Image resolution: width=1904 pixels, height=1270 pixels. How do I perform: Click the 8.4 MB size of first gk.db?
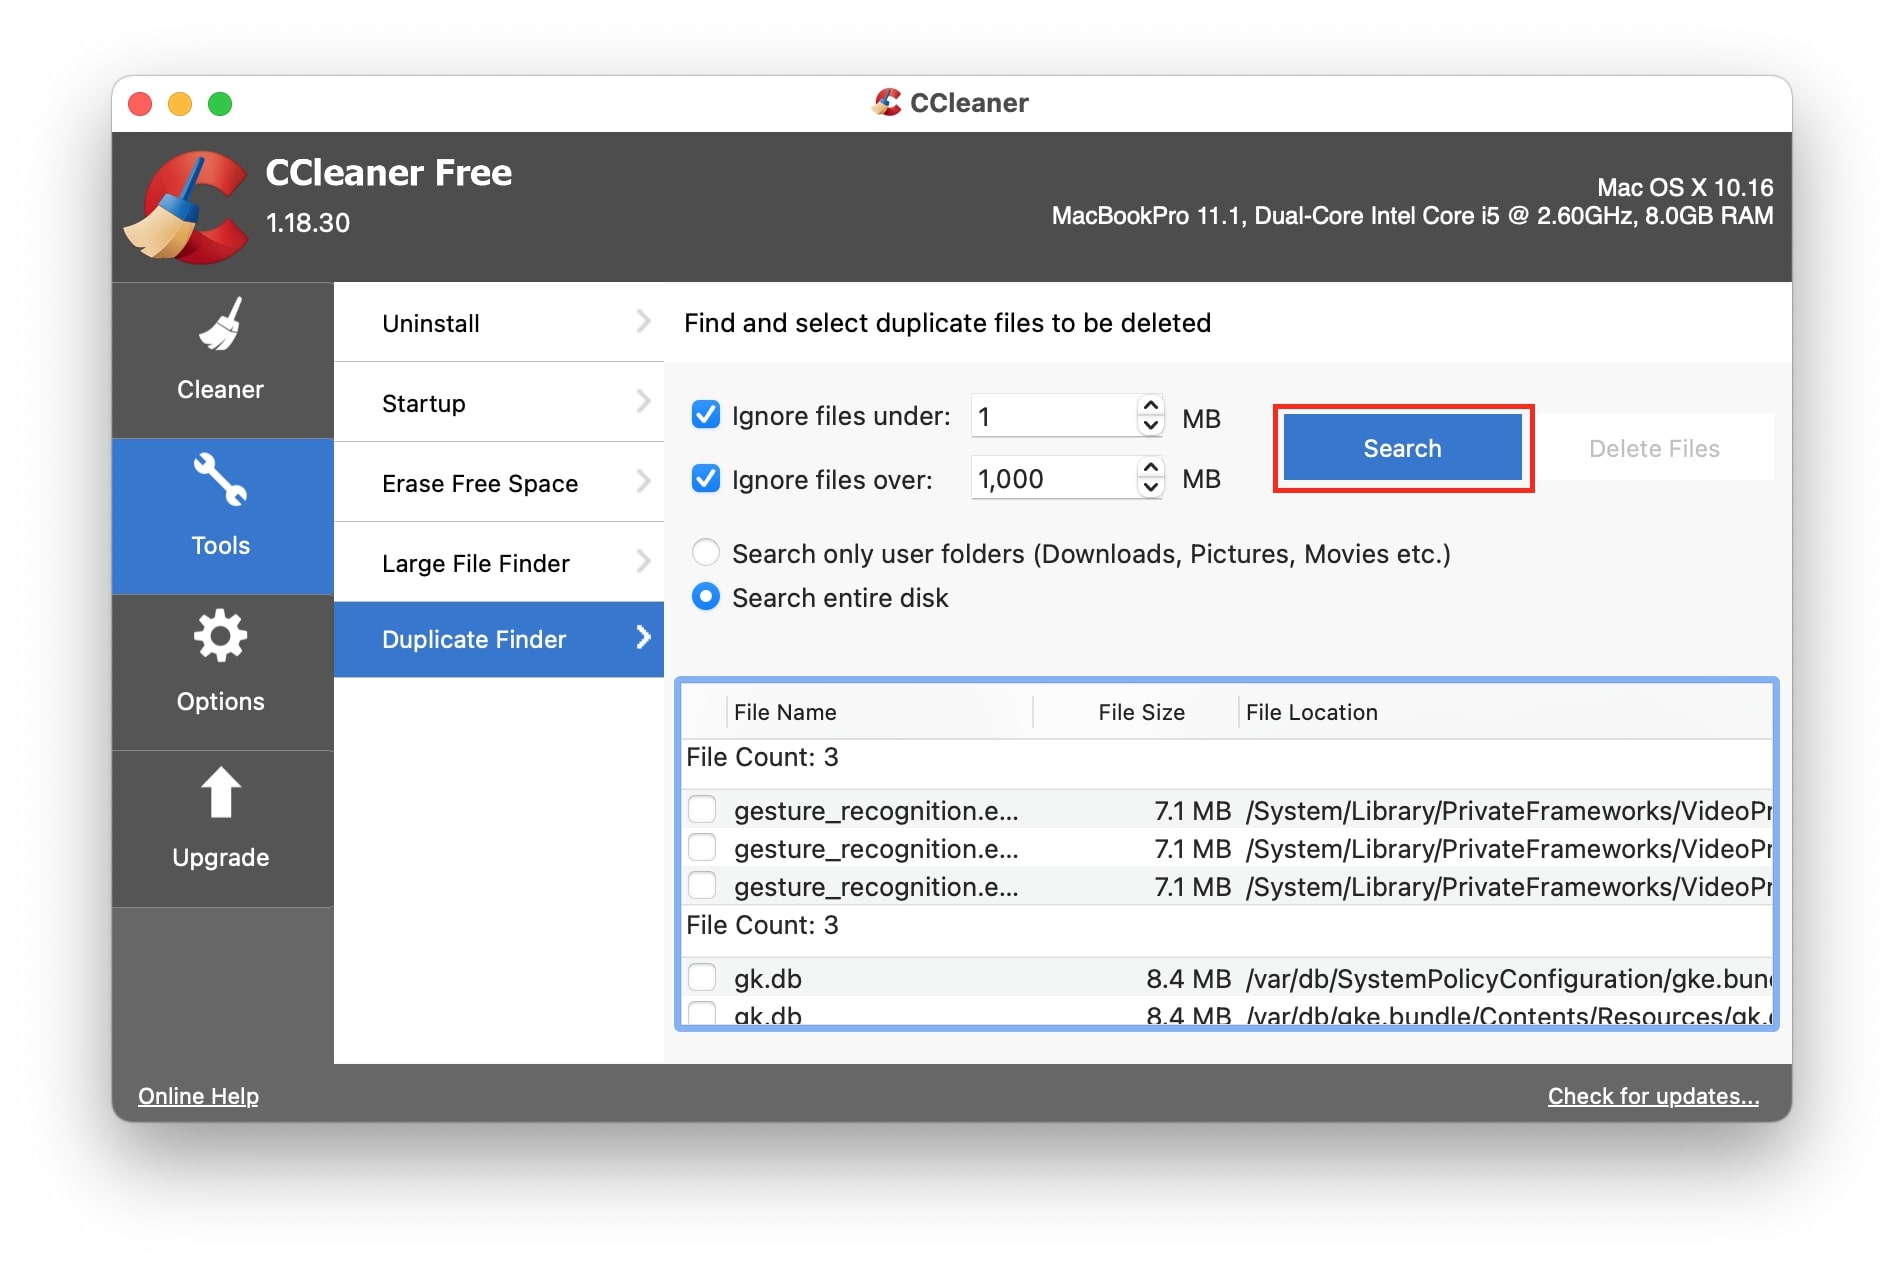point(1188,978)
